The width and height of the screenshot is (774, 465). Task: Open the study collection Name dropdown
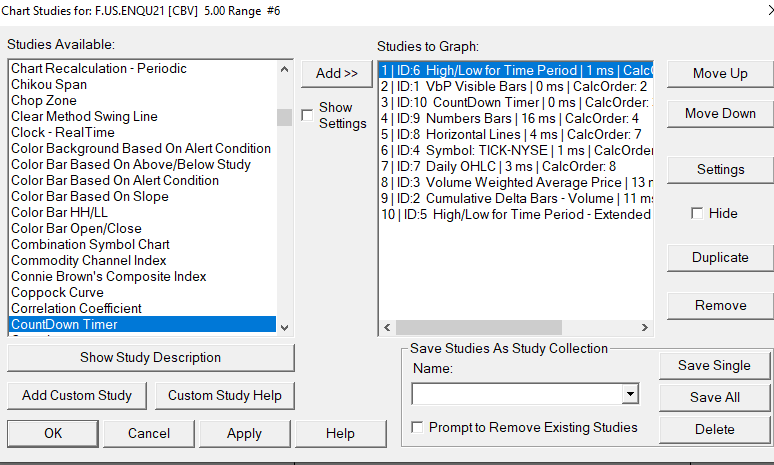coord(629,395)
